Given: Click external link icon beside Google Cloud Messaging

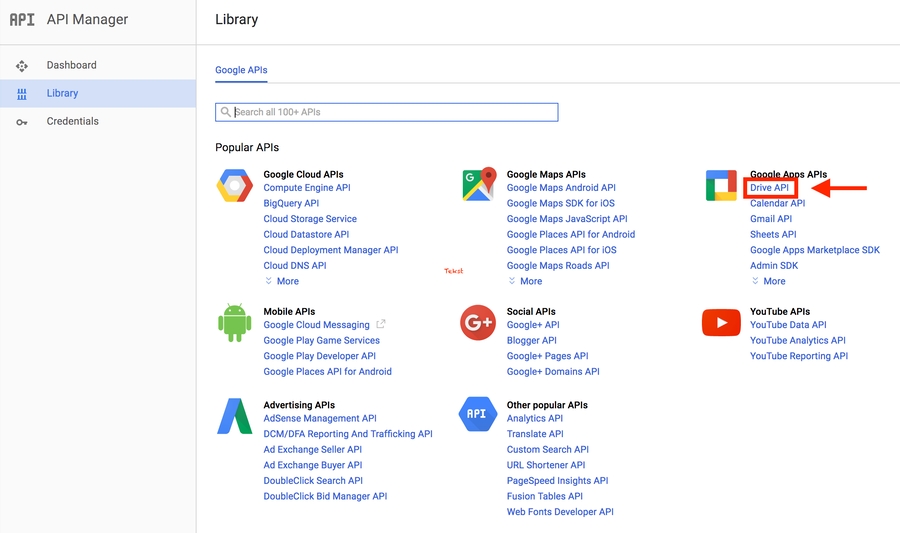Looking at the screenshot, I should pyautogui.click(x=381, y=324).
